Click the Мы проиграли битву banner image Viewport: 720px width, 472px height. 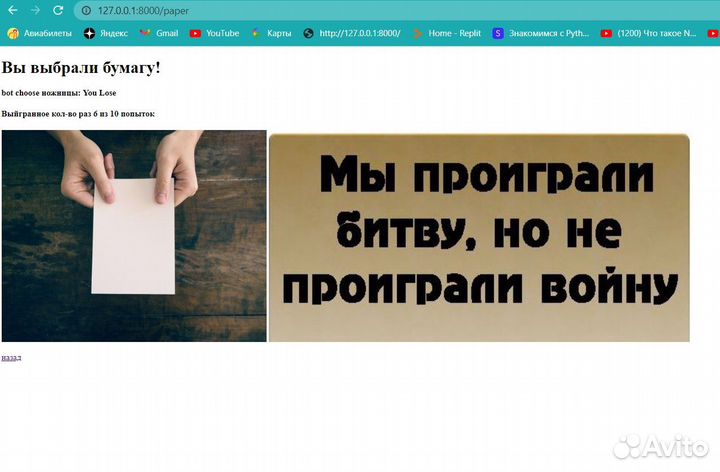pos(479,238)
